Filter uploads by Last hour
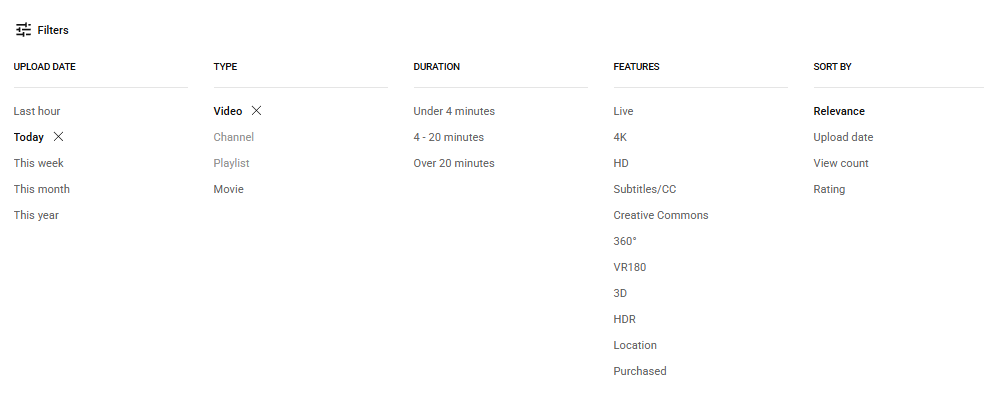This screenshot has height=400, width=984. [x=37, y=111]
